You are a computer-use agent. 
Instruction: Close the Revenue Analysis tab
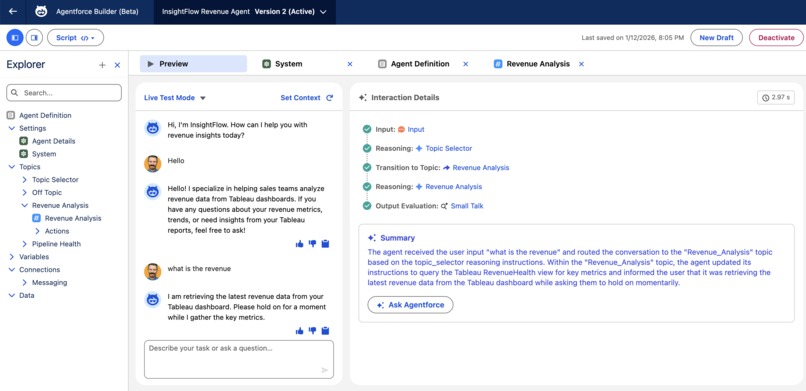tap(581, 64)
